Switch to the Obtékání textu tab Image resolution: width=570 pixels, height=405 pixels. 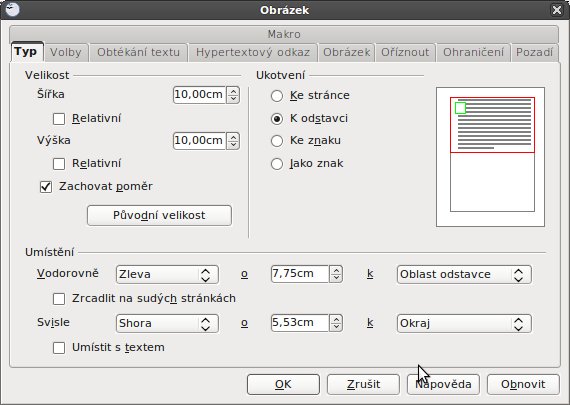(x=139, y=52)
